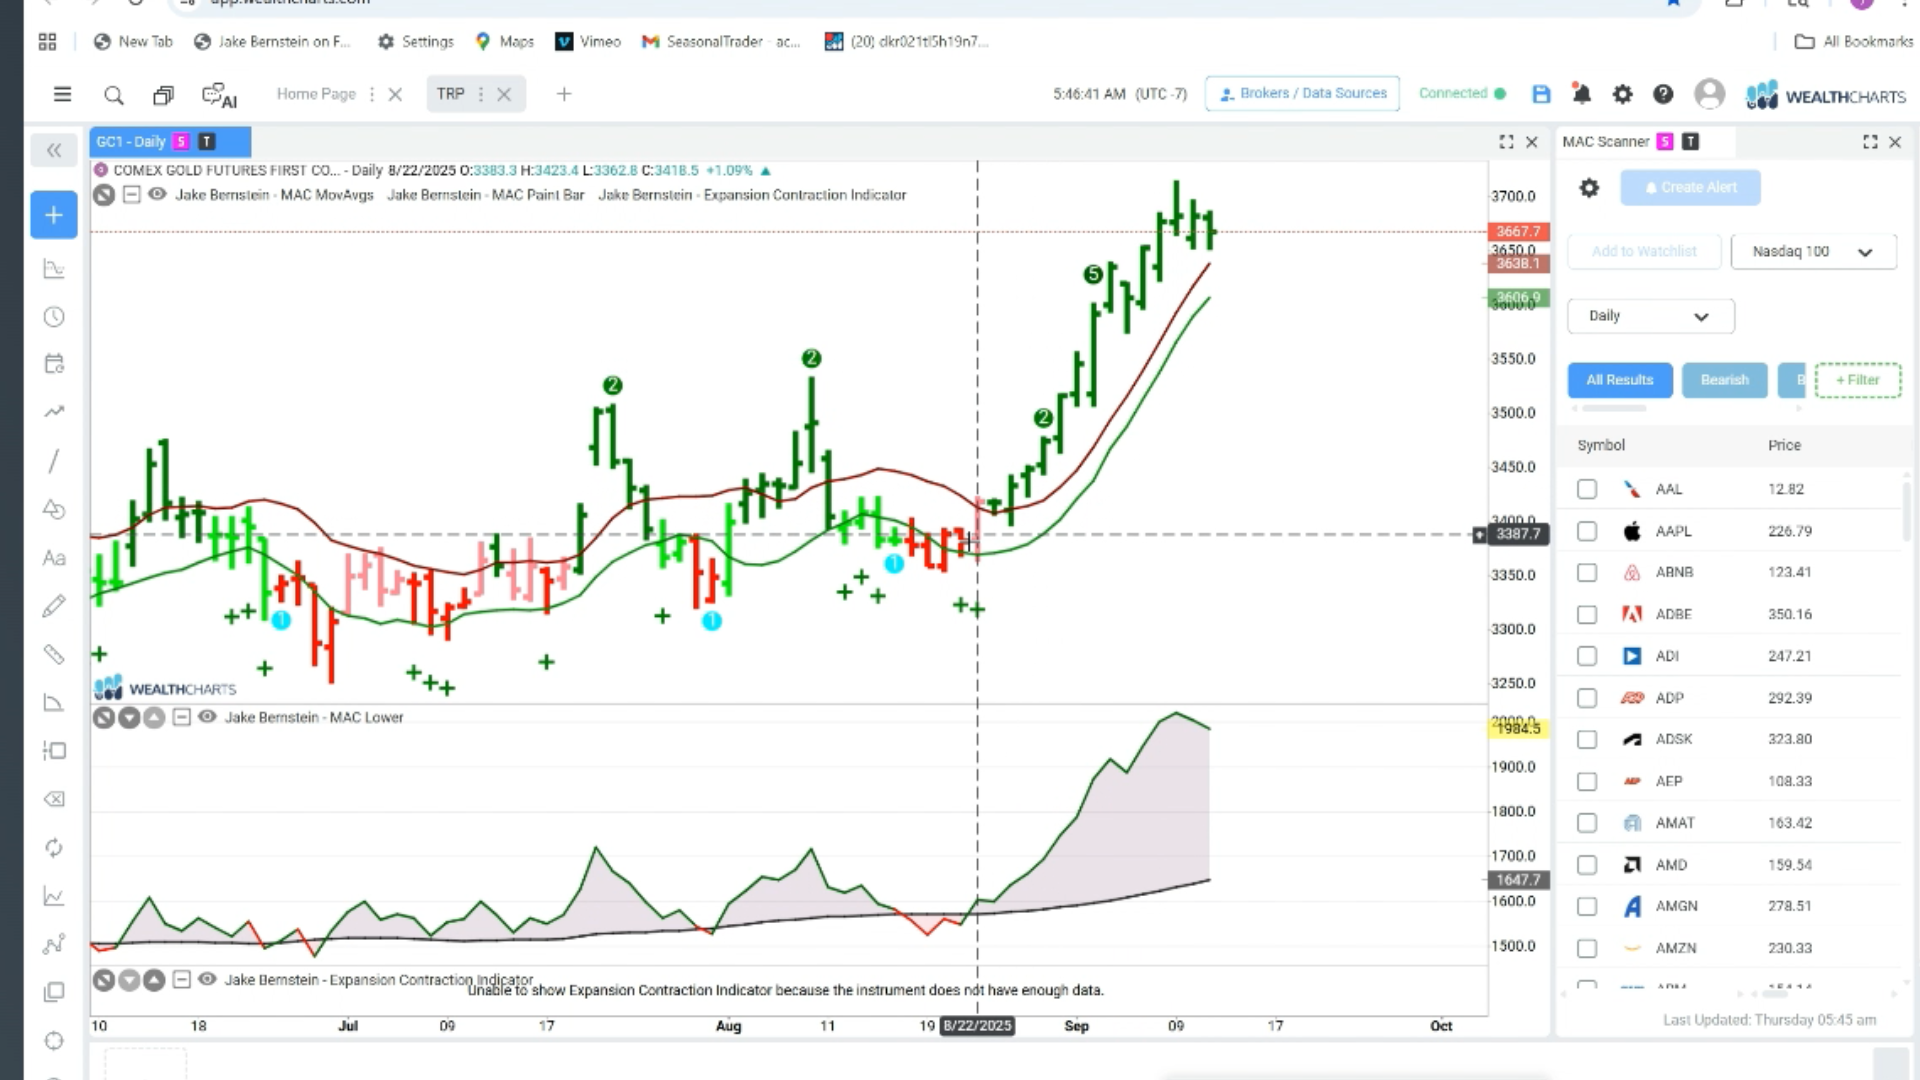
Task: Click the 8/22/2025 date marker
Action: pyautogui.click(x=977, y=1026)
